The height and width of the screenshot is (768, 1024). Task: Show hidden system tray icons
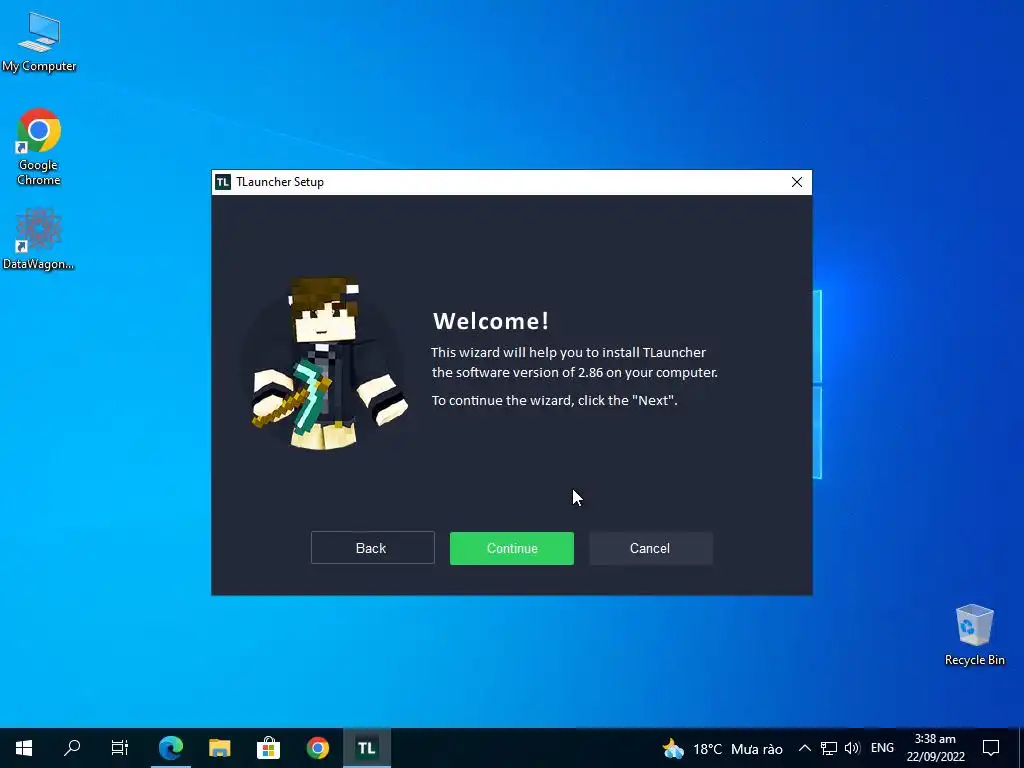coord(805,748)
